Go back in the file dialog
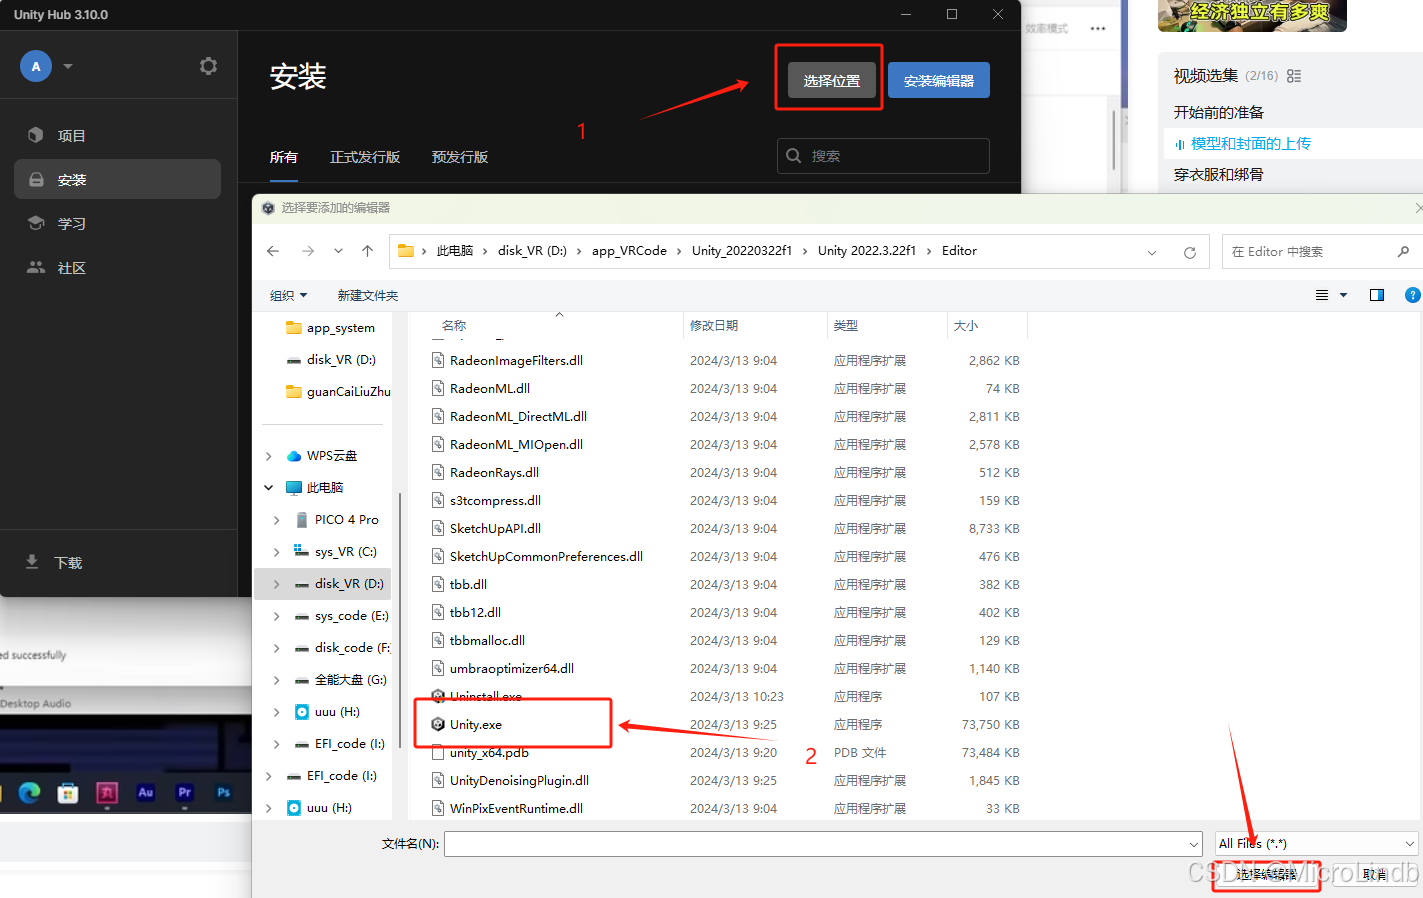The height and width of the screenshot is (898, 1423). [x=273, y=251]
